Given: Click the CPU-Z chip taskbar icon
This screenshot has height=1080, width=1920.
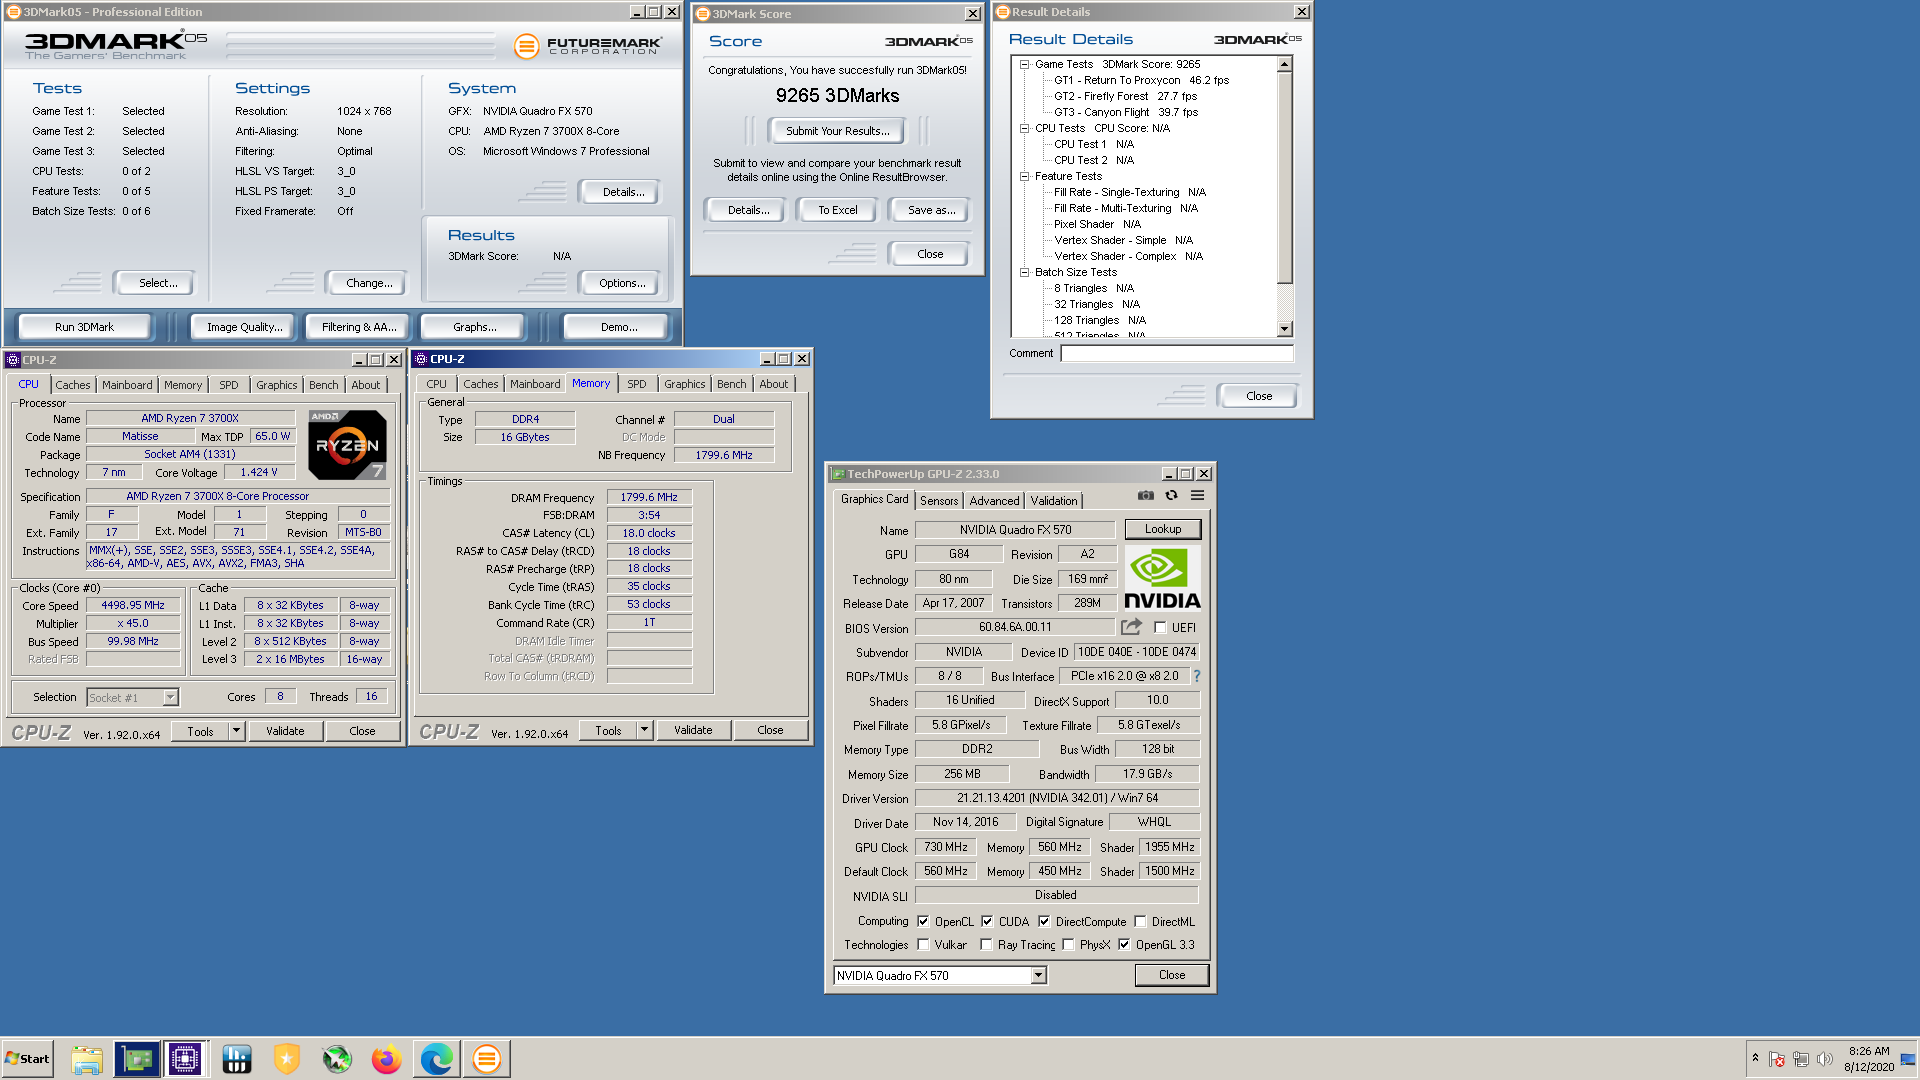Looking at the screenshot, I should [185, 1059].
